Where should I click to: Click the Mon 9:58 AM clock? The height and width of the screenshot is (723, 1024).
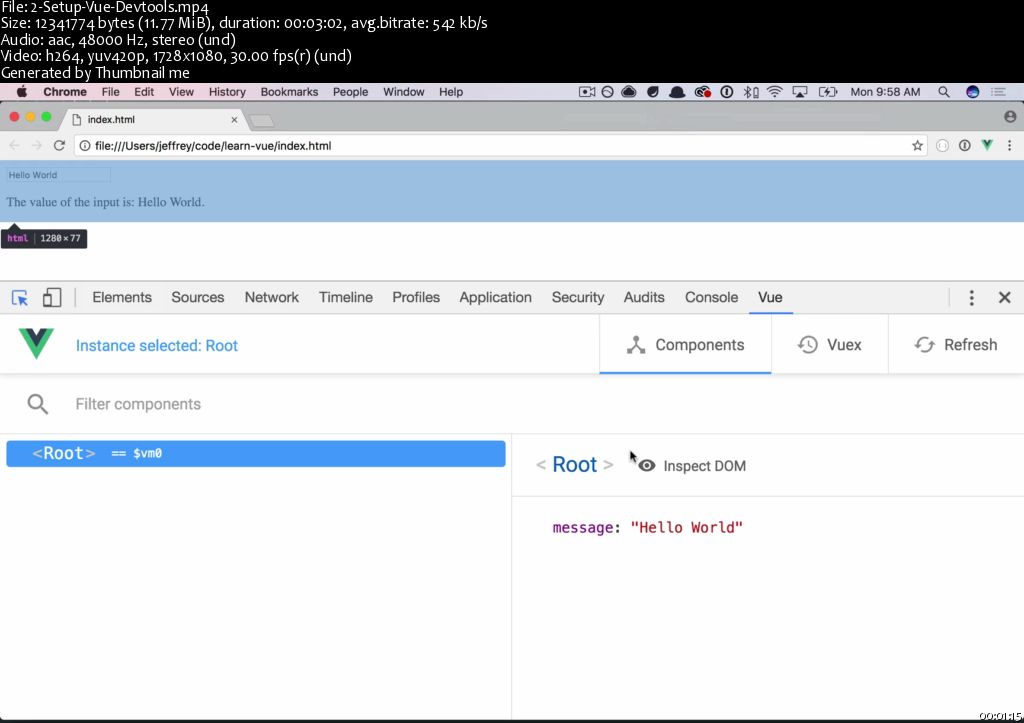pos(885,92)
